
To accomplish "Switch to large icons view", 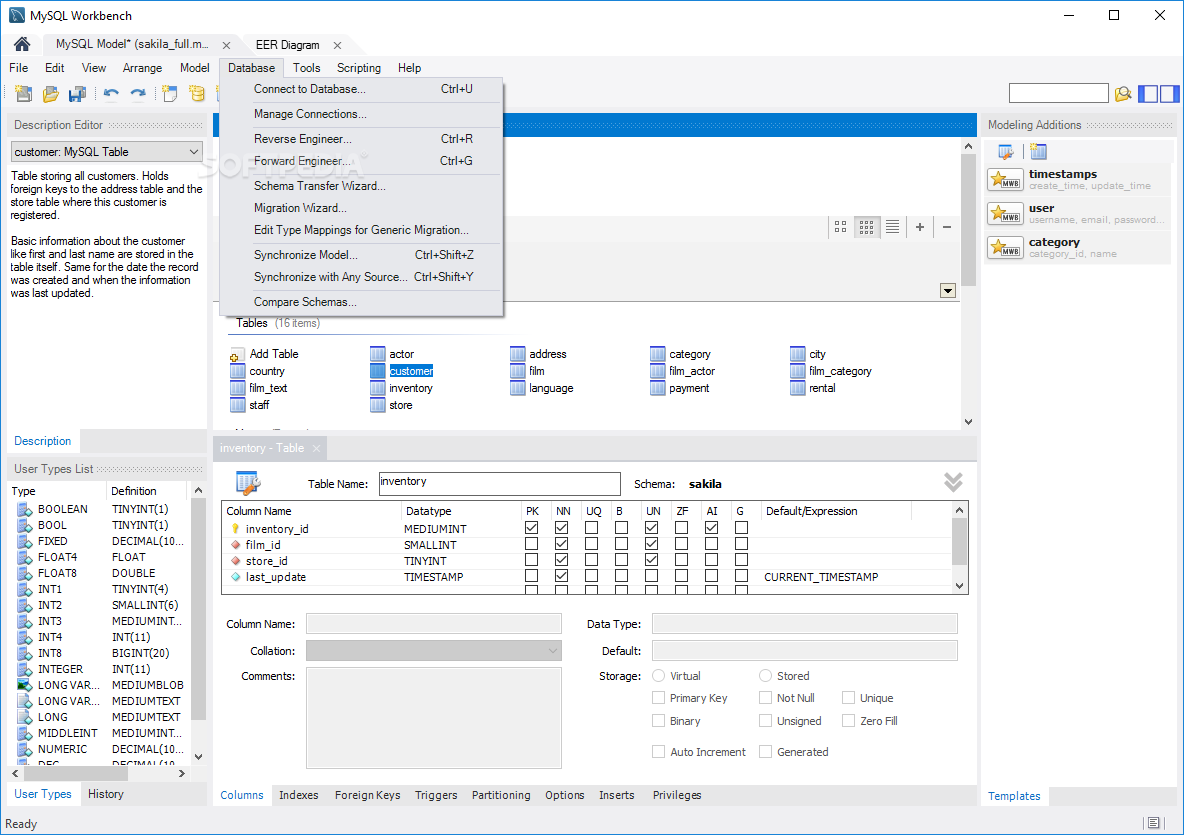I will 840,226.
